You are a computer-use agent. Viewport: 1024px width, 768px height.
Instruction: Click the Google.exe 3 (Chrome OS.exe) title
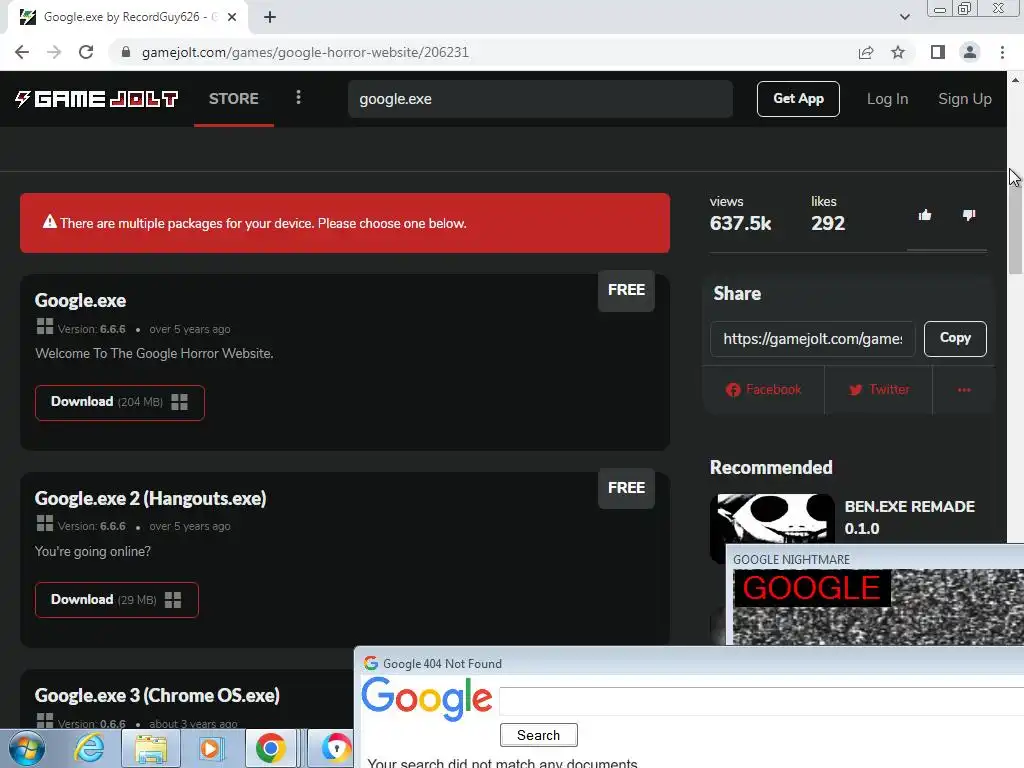point(157,696)
